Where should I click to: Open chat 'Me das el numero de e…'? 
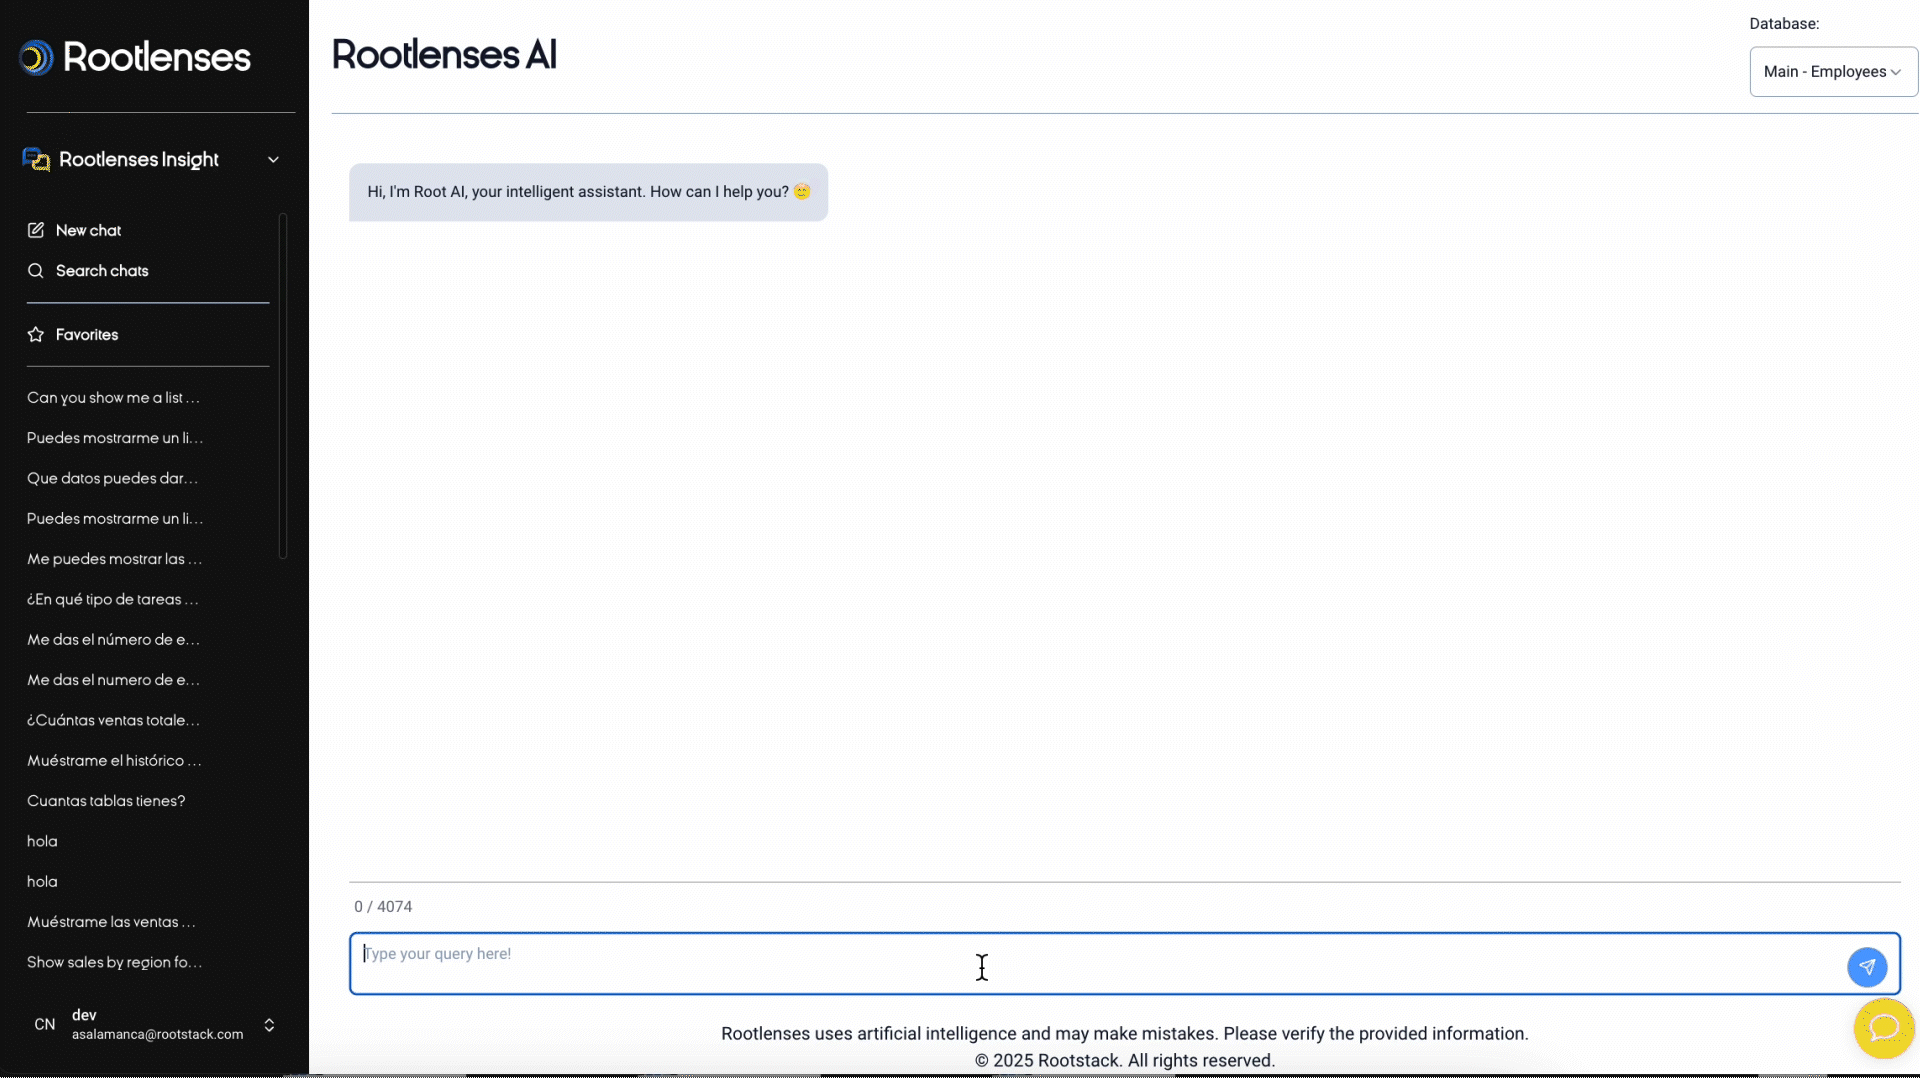coord(113,681)
